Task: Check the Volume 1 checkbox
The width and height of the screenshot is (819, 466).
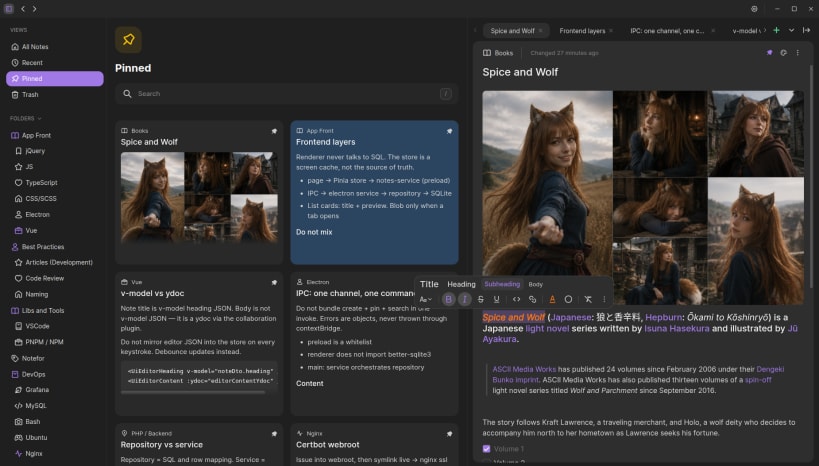Action: coord(486,449)
